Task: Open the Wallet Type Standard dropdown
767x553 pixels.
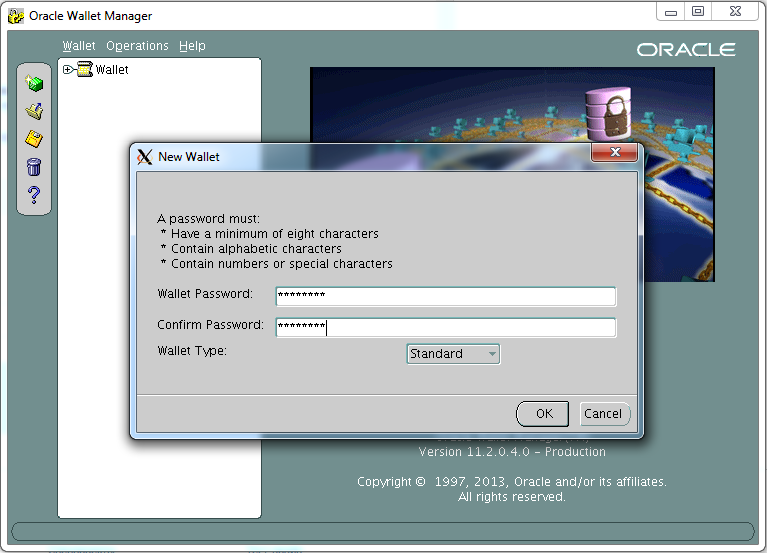Action: click(453, 354)
